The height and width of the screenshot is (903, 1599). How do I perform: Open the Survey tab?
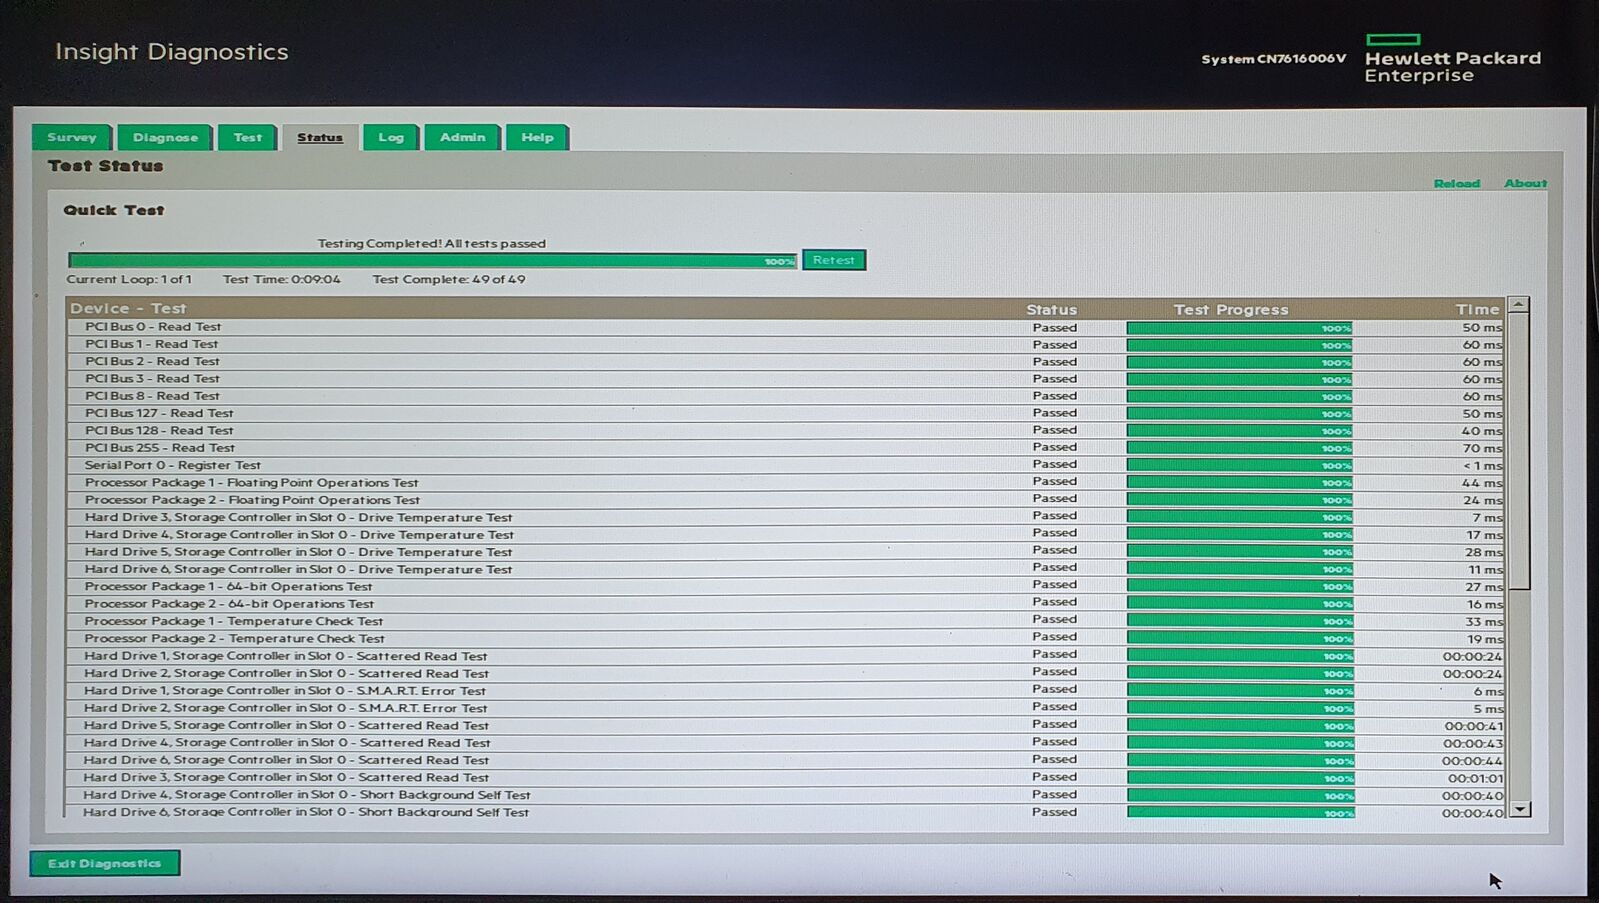(71, 137)
